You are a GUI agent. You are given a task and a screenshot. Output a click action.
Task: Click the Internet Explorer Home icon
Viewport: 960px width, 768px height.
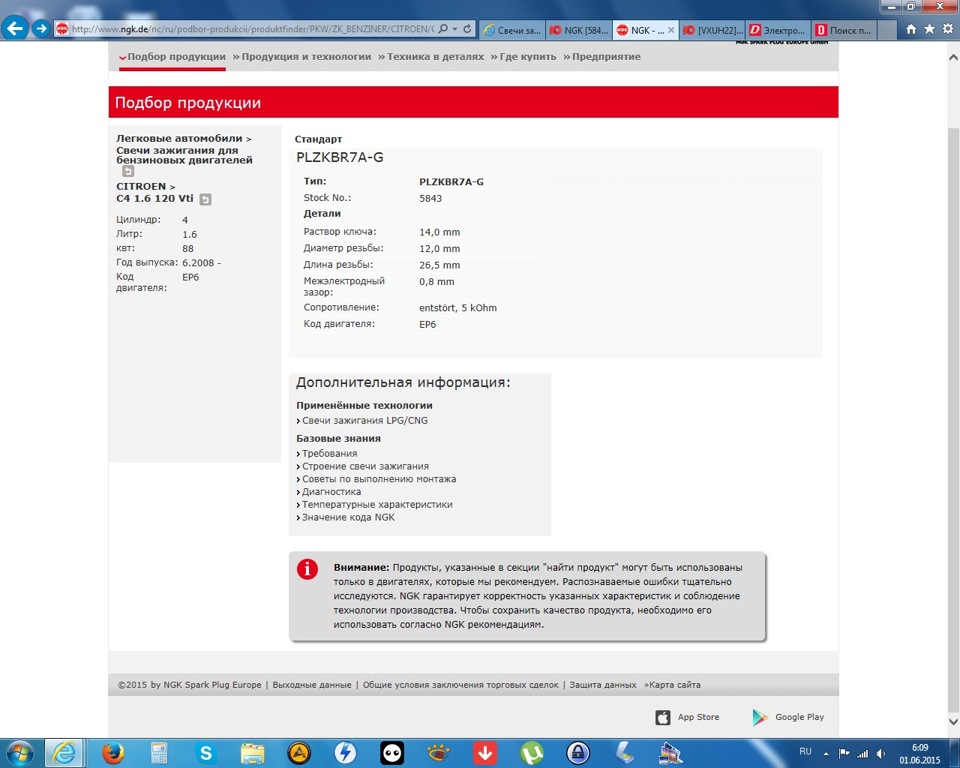point(911,29)
